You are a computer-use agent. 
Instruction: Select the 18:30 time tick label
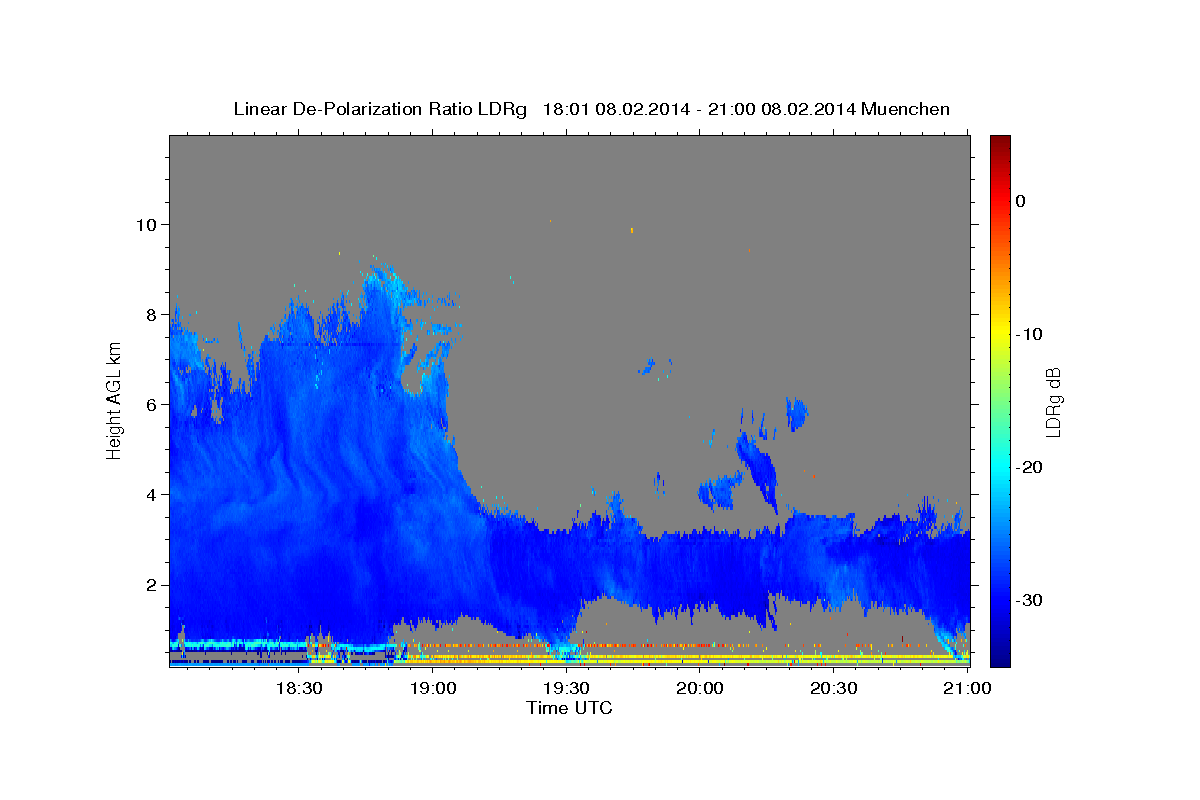point(297,688)
